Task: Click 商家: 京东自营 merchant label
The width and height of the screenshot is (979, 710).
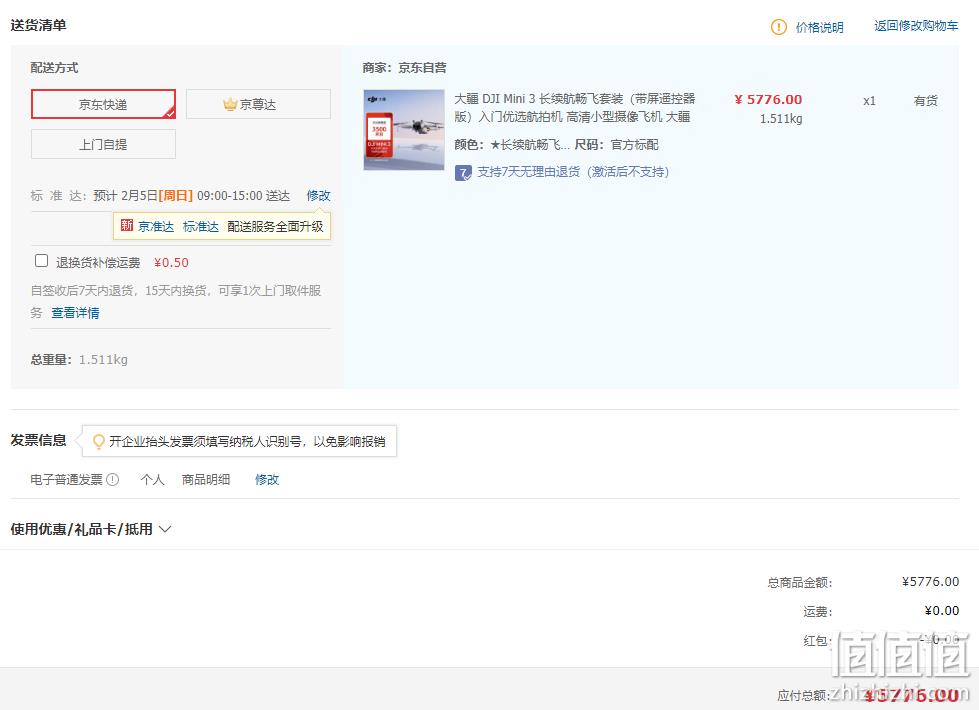Action: click(x=405, y=67)
